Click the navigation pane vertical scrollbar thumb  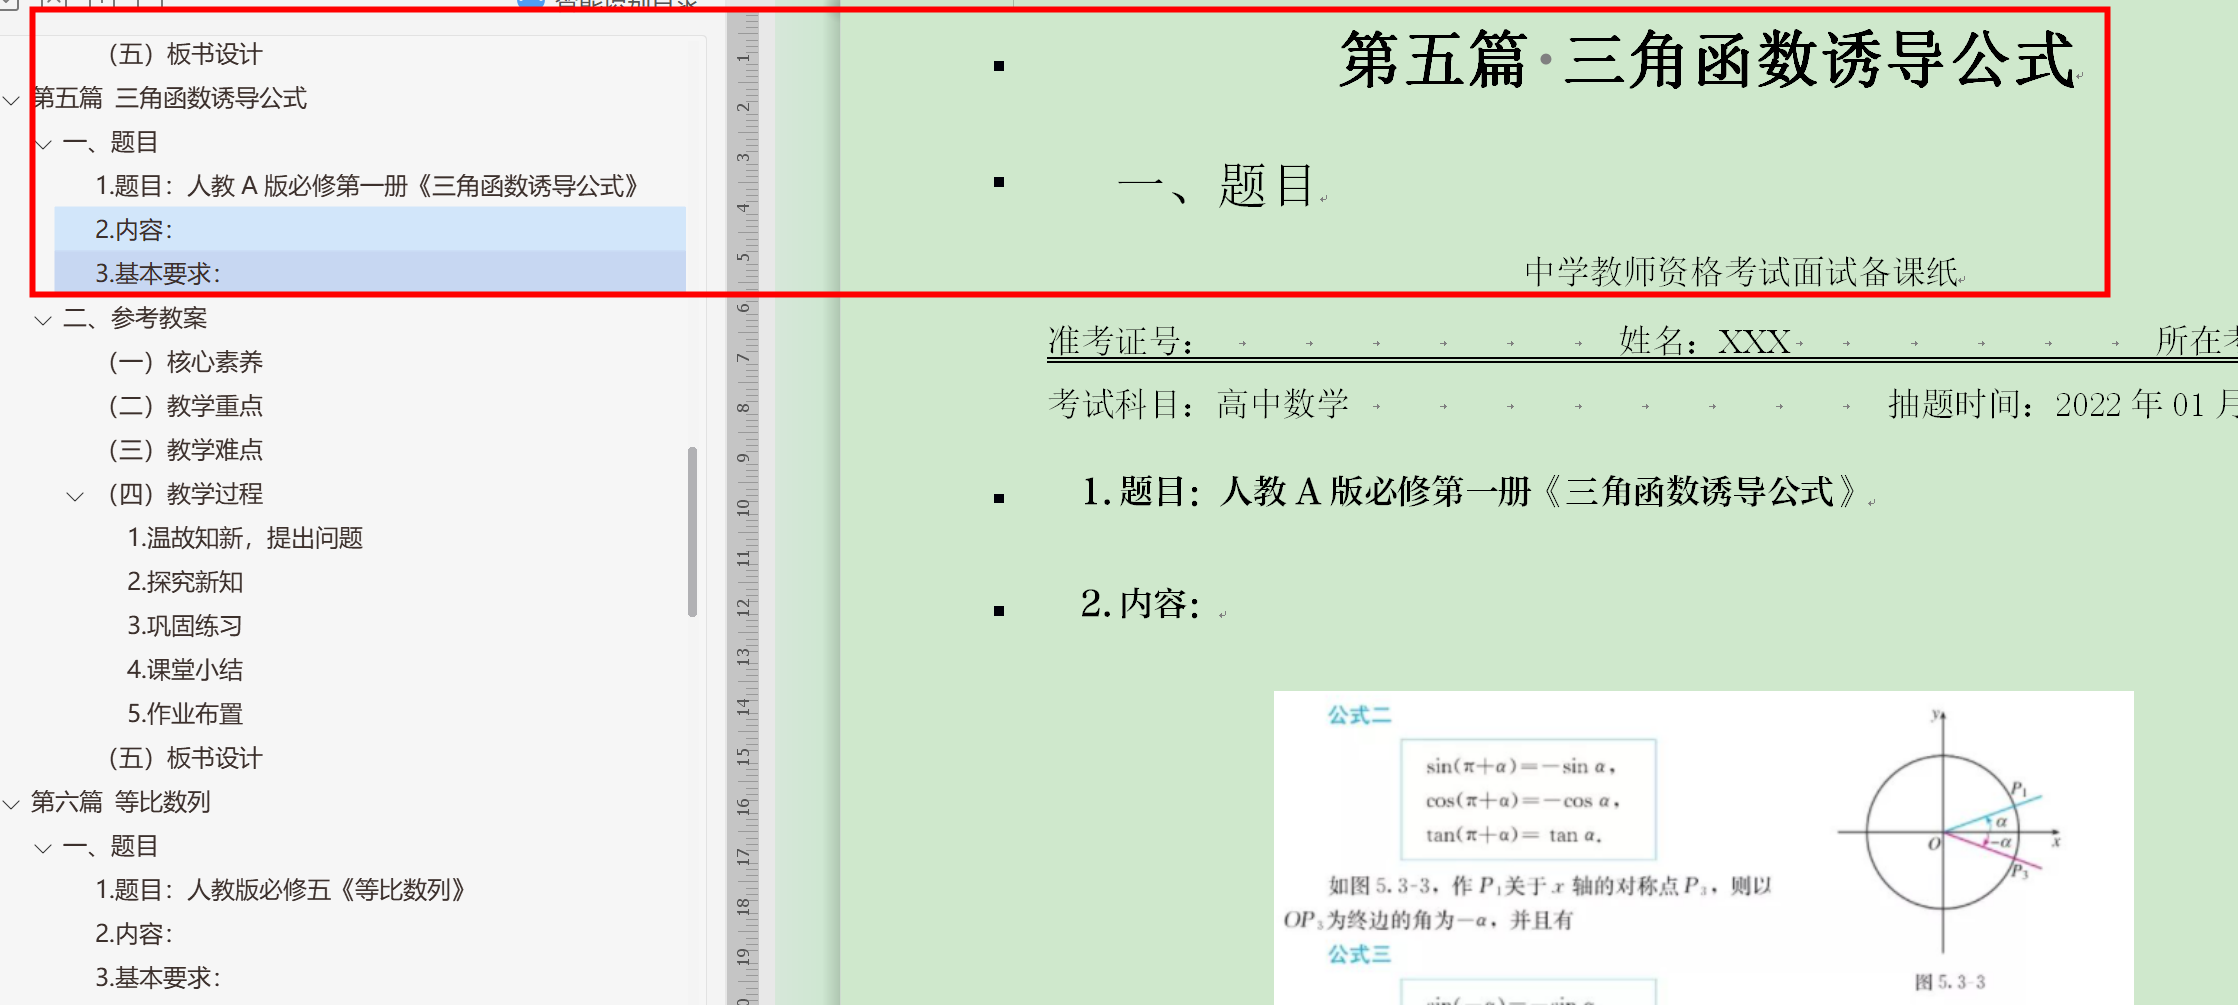692,530
